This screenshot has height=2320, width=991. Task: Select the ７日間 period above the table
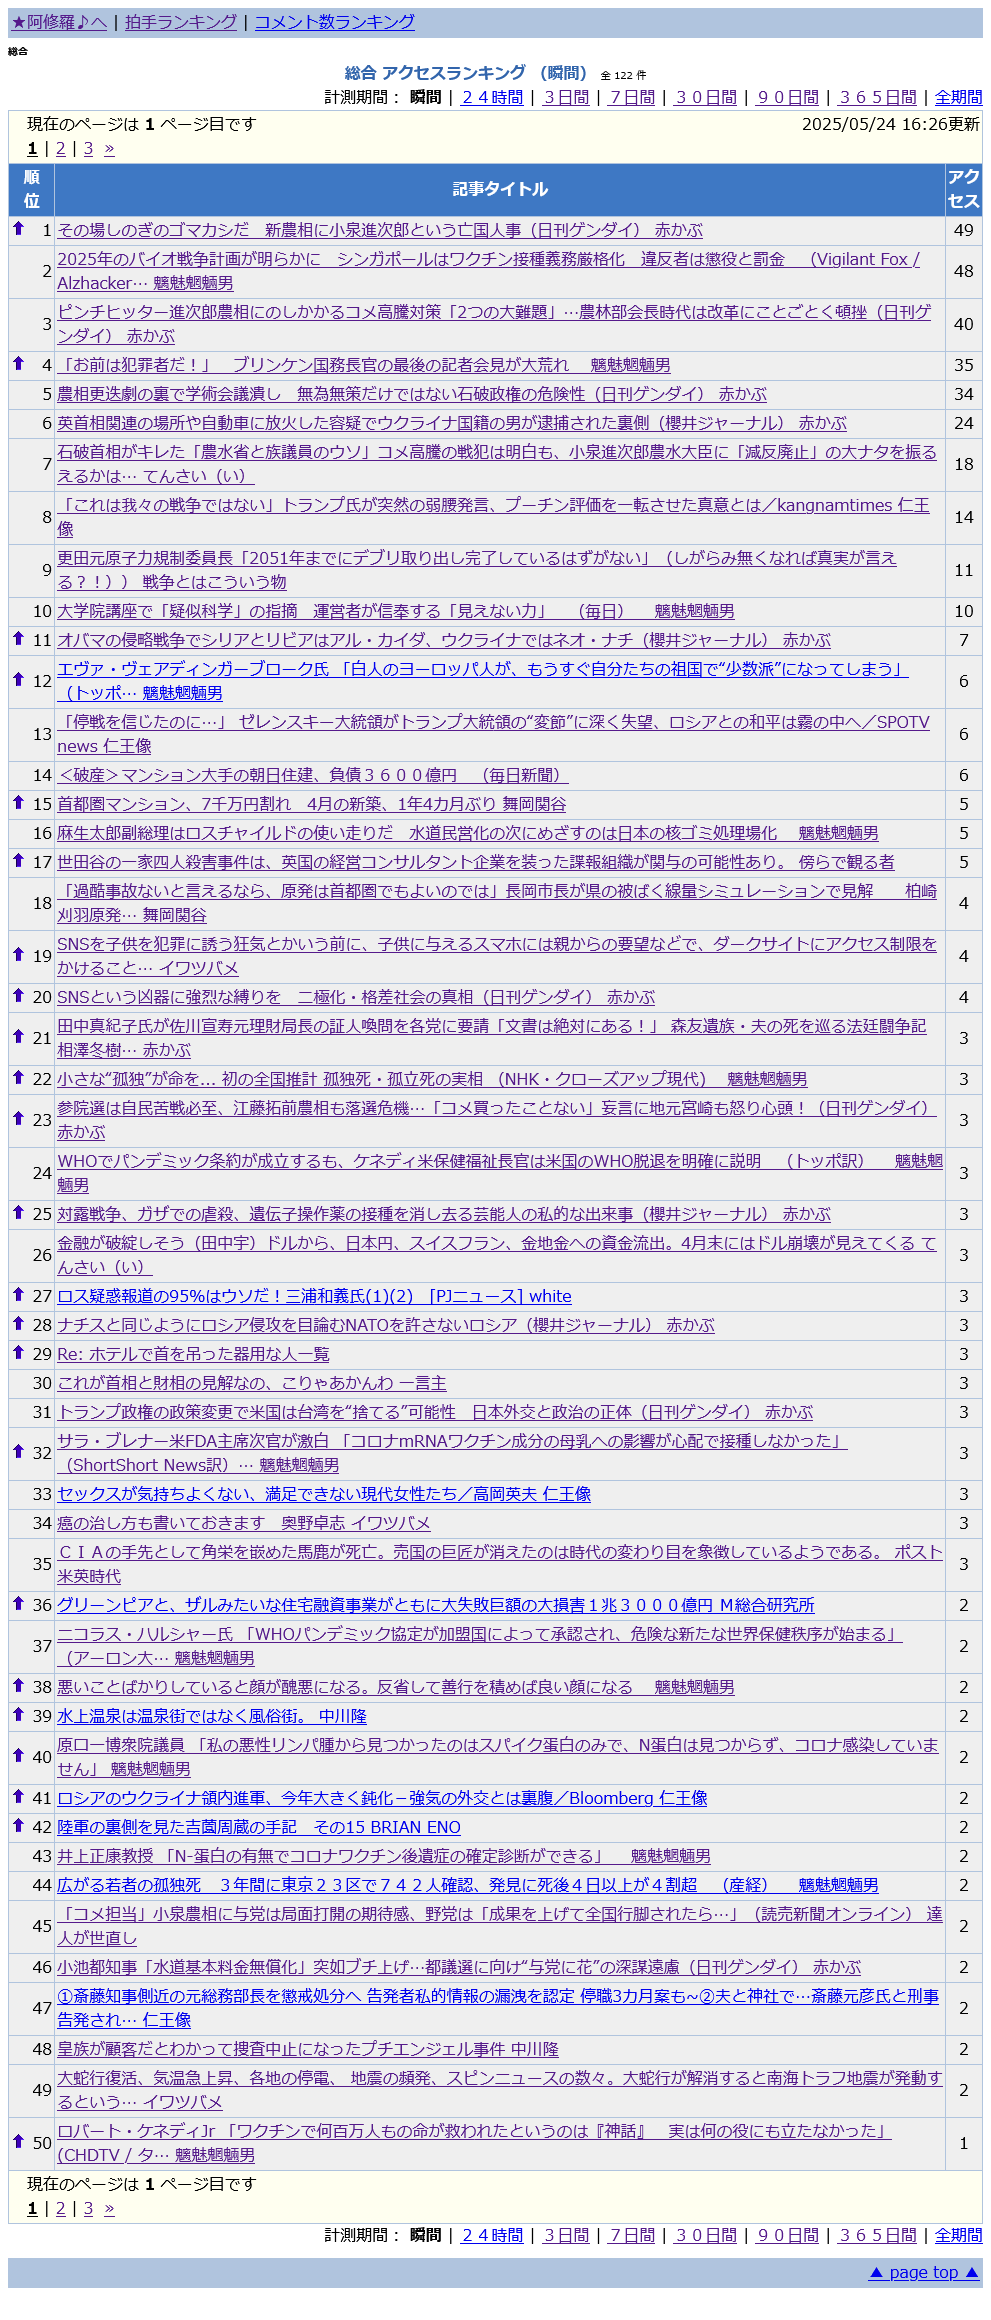coord(632,97)
